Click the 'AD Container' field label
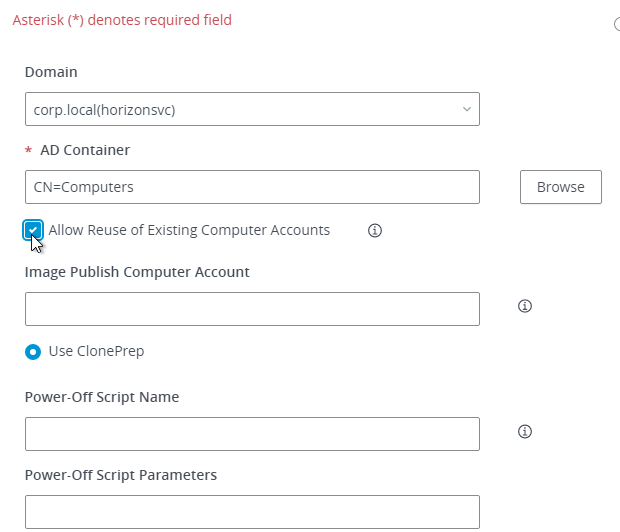 coord(85,150)
